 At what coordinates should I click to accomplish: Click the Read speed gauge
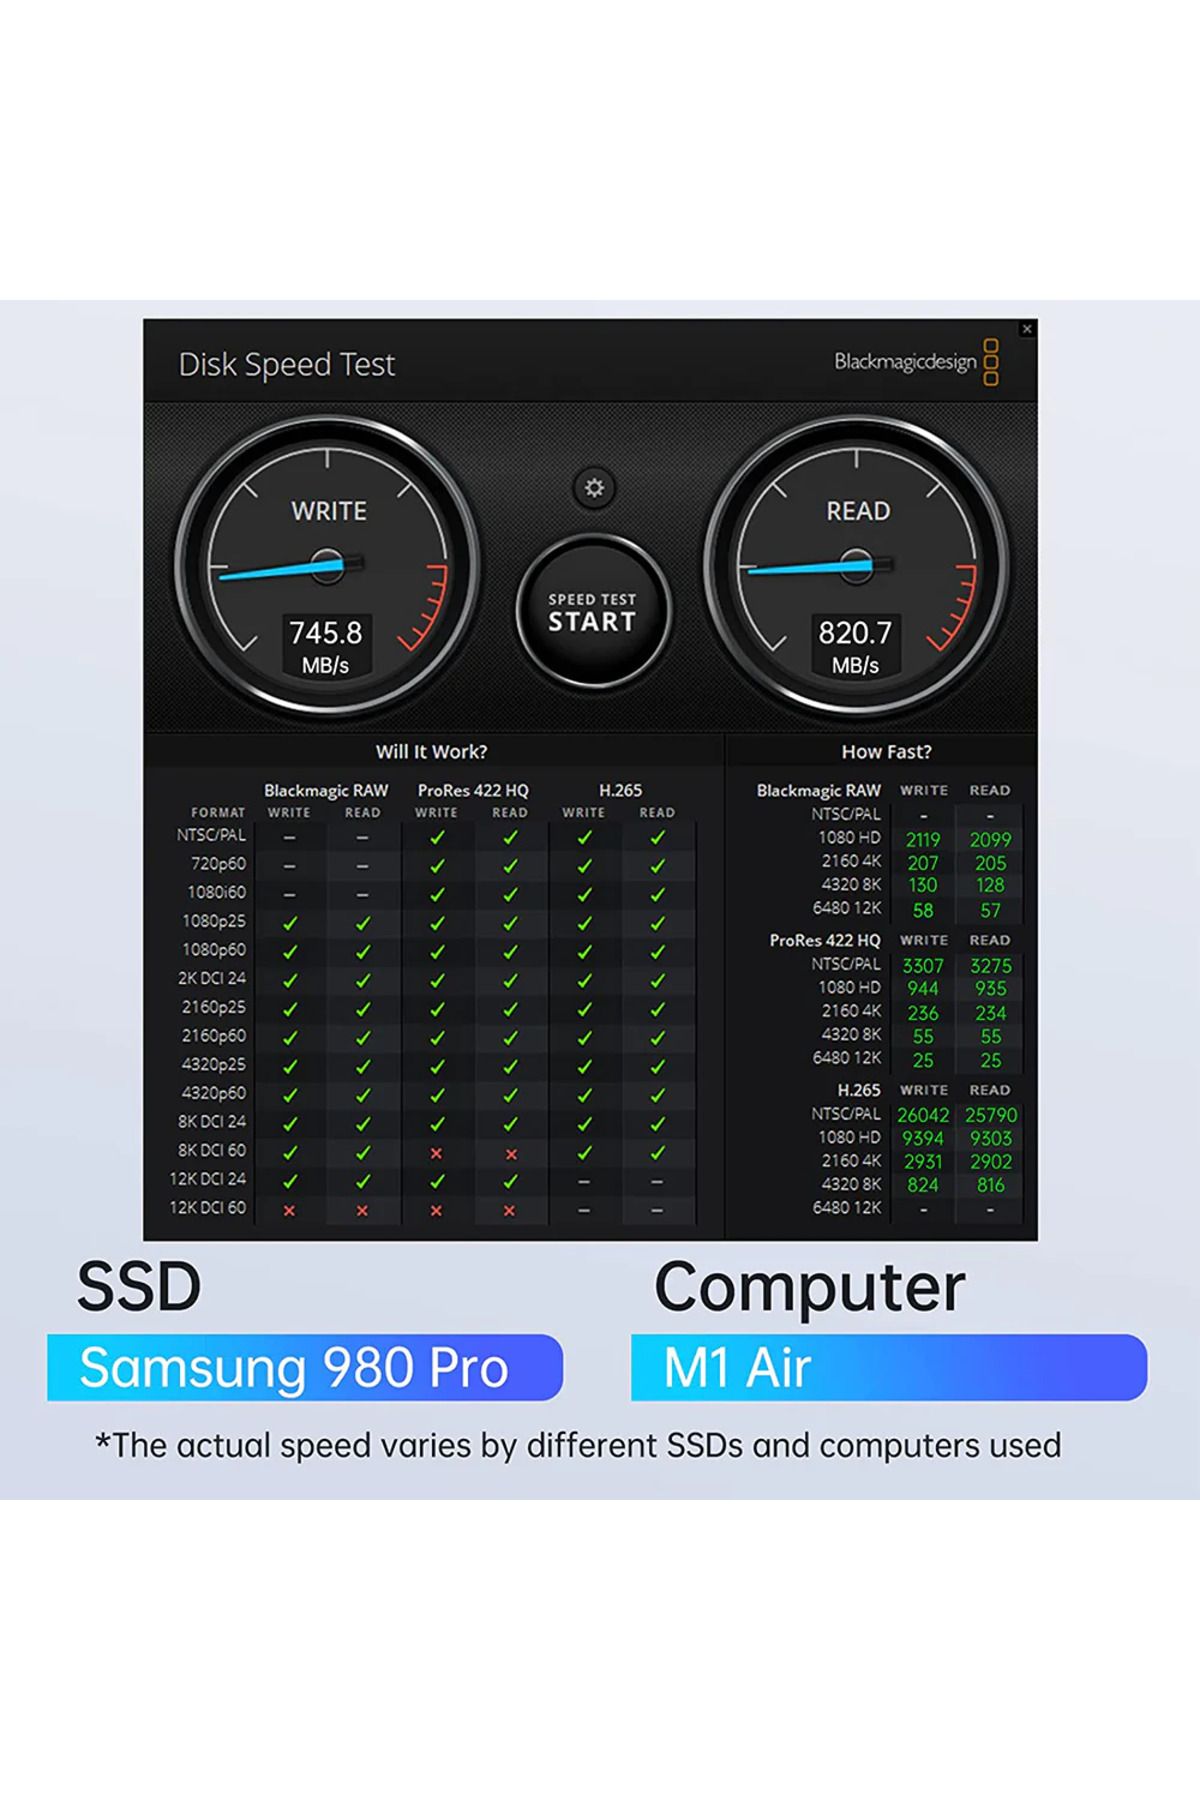pos(856,566)
